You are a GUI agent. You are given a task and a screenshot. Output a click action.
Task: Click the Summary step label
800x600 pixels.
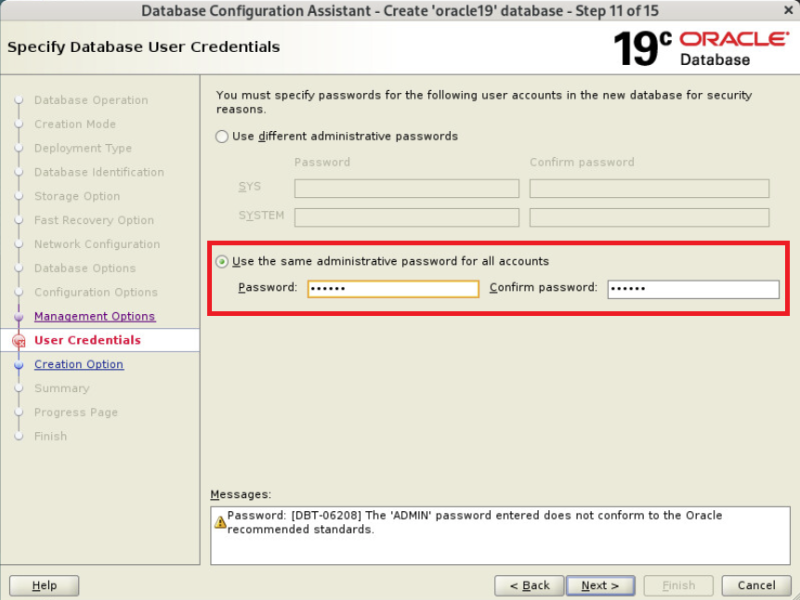[62, 388]
